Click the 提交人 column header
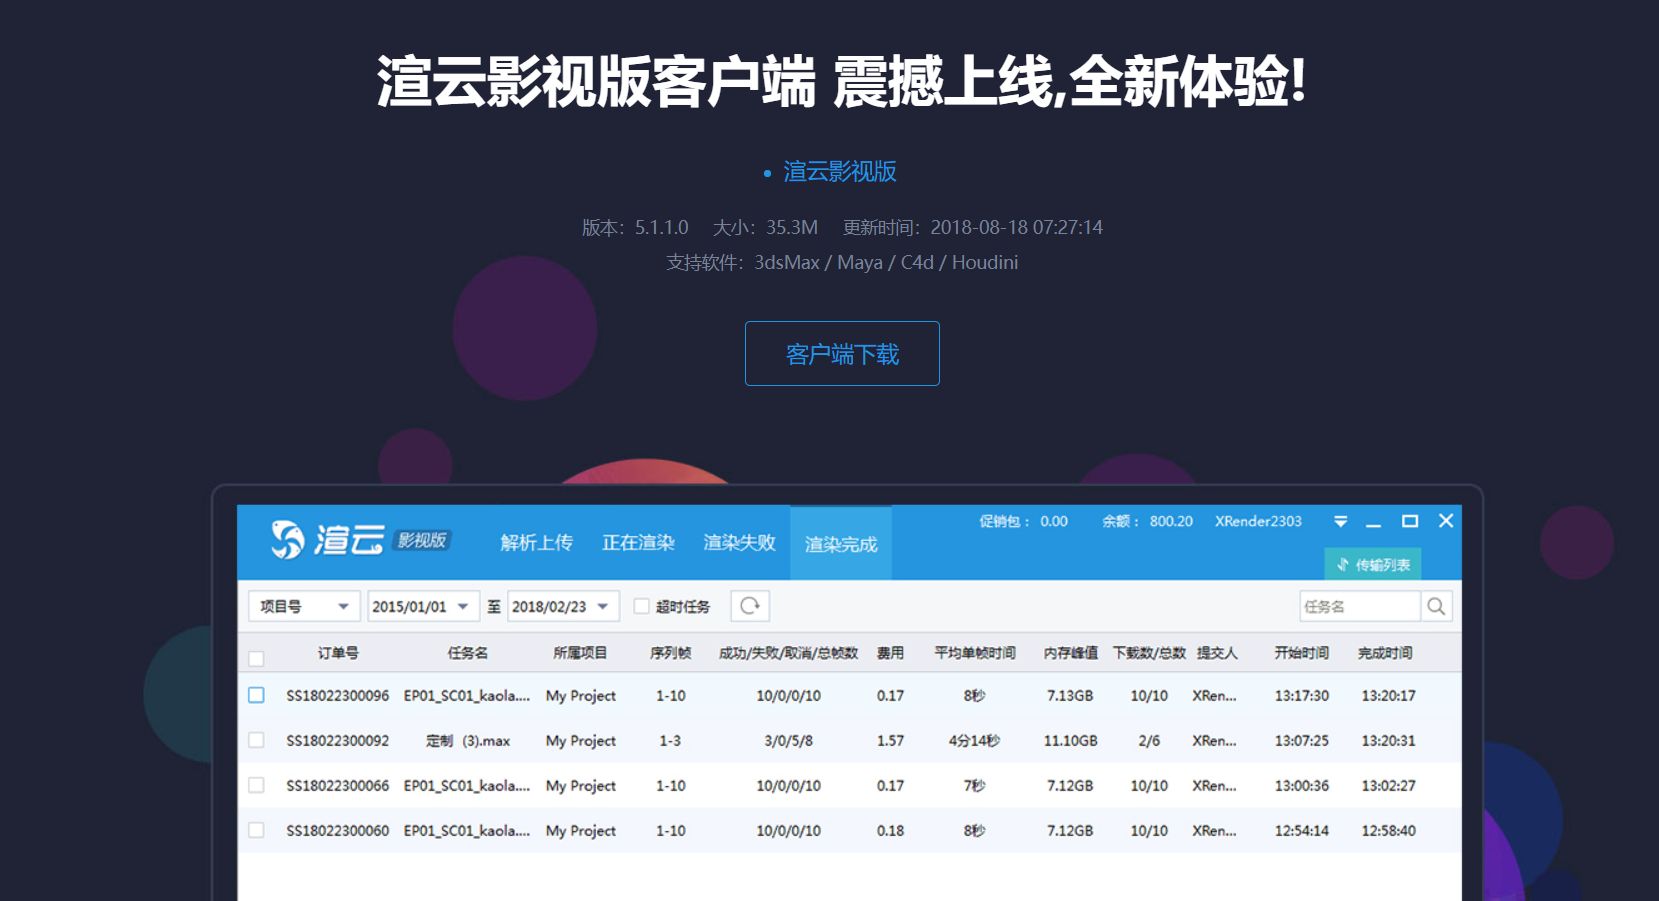The image size is (1659, 901). click(1217, 653)
